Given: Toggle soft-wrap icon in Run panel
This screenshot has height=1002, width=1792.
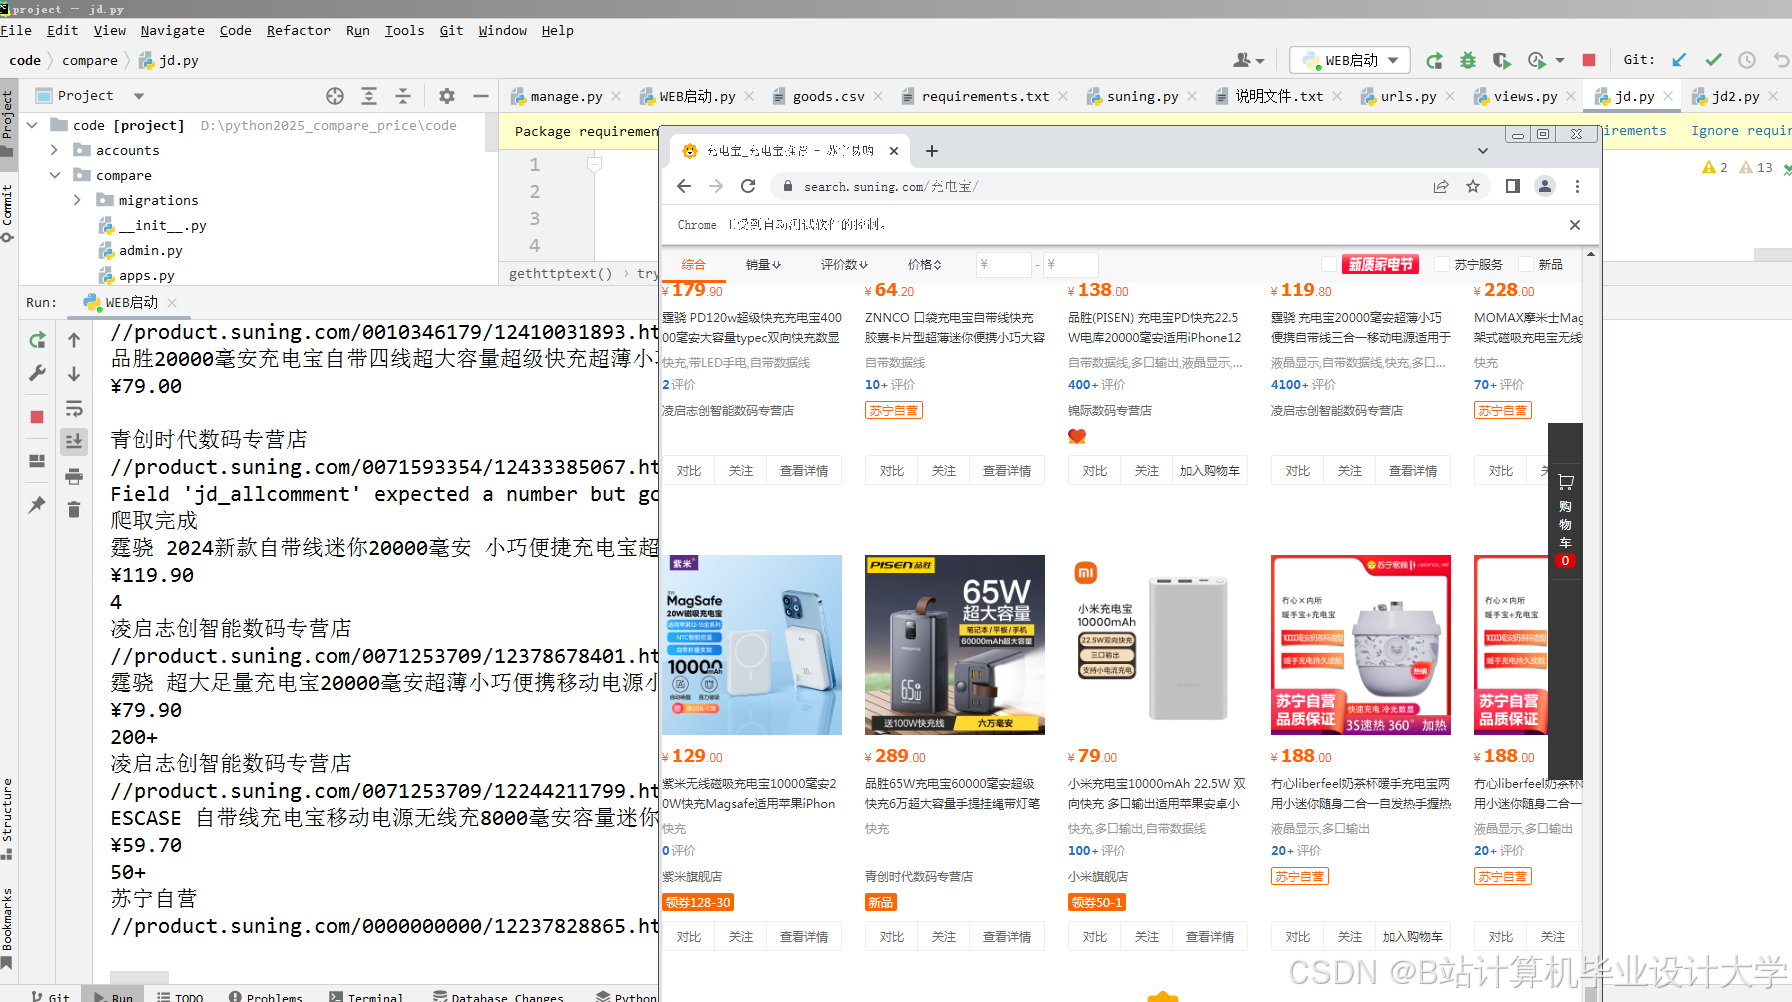Looking at the screenshot, I should (74, 408).
